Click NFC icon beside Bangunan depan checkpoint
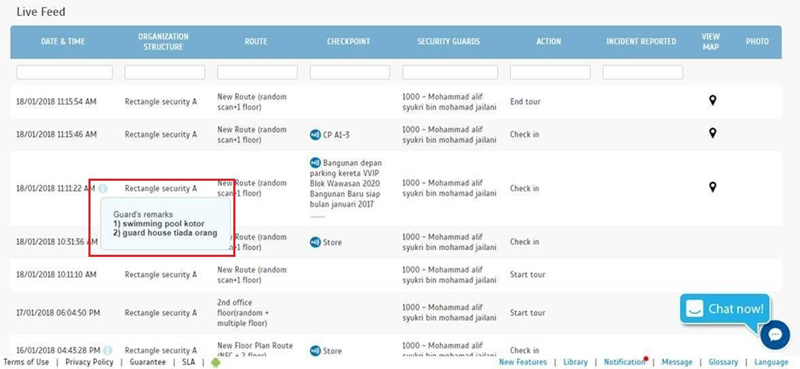Screen dimensions: 800x369 click(x=315, y=163)
